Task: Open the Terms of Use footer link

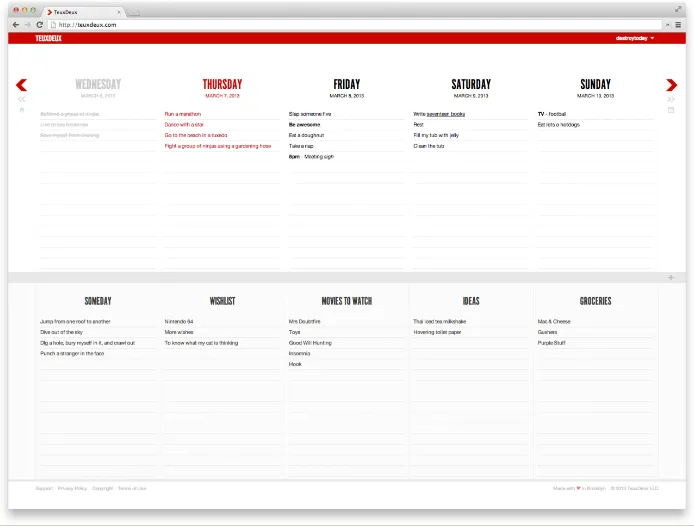Action: [x=132, y=488]
